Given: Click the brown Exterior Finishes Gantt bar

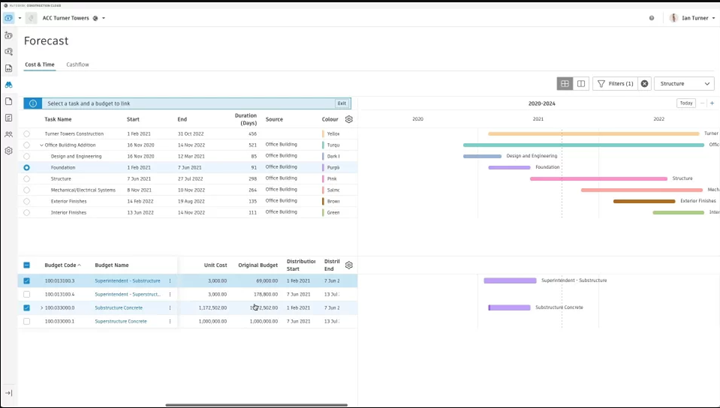Looking at the screenshot, I should (644, 201).
